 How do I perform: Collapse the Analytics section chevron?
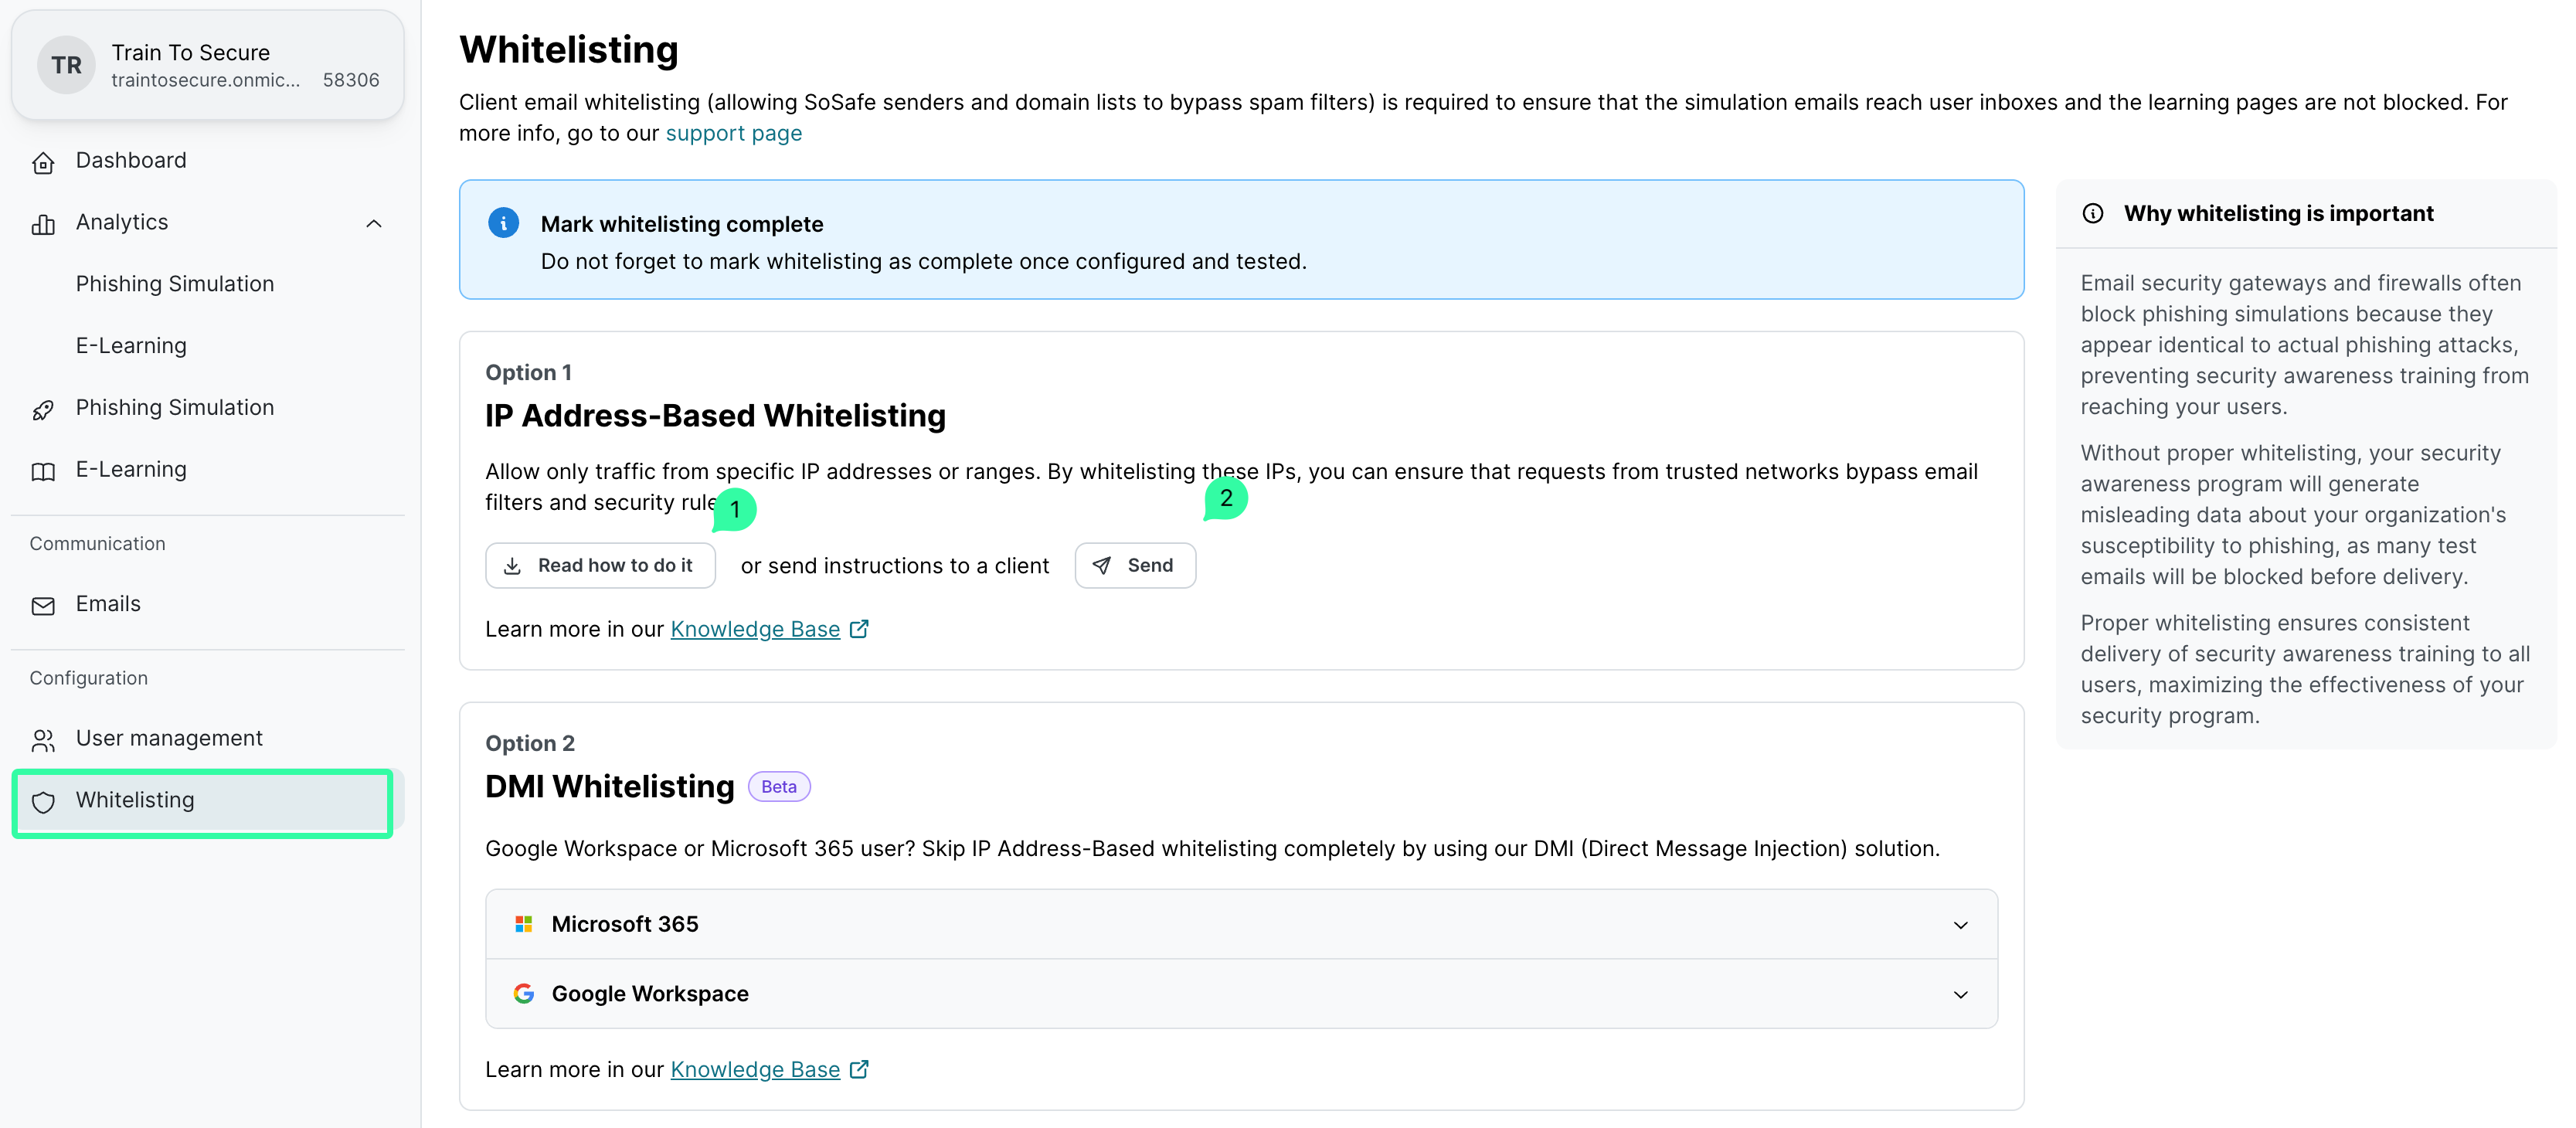[x=374, y=223]
